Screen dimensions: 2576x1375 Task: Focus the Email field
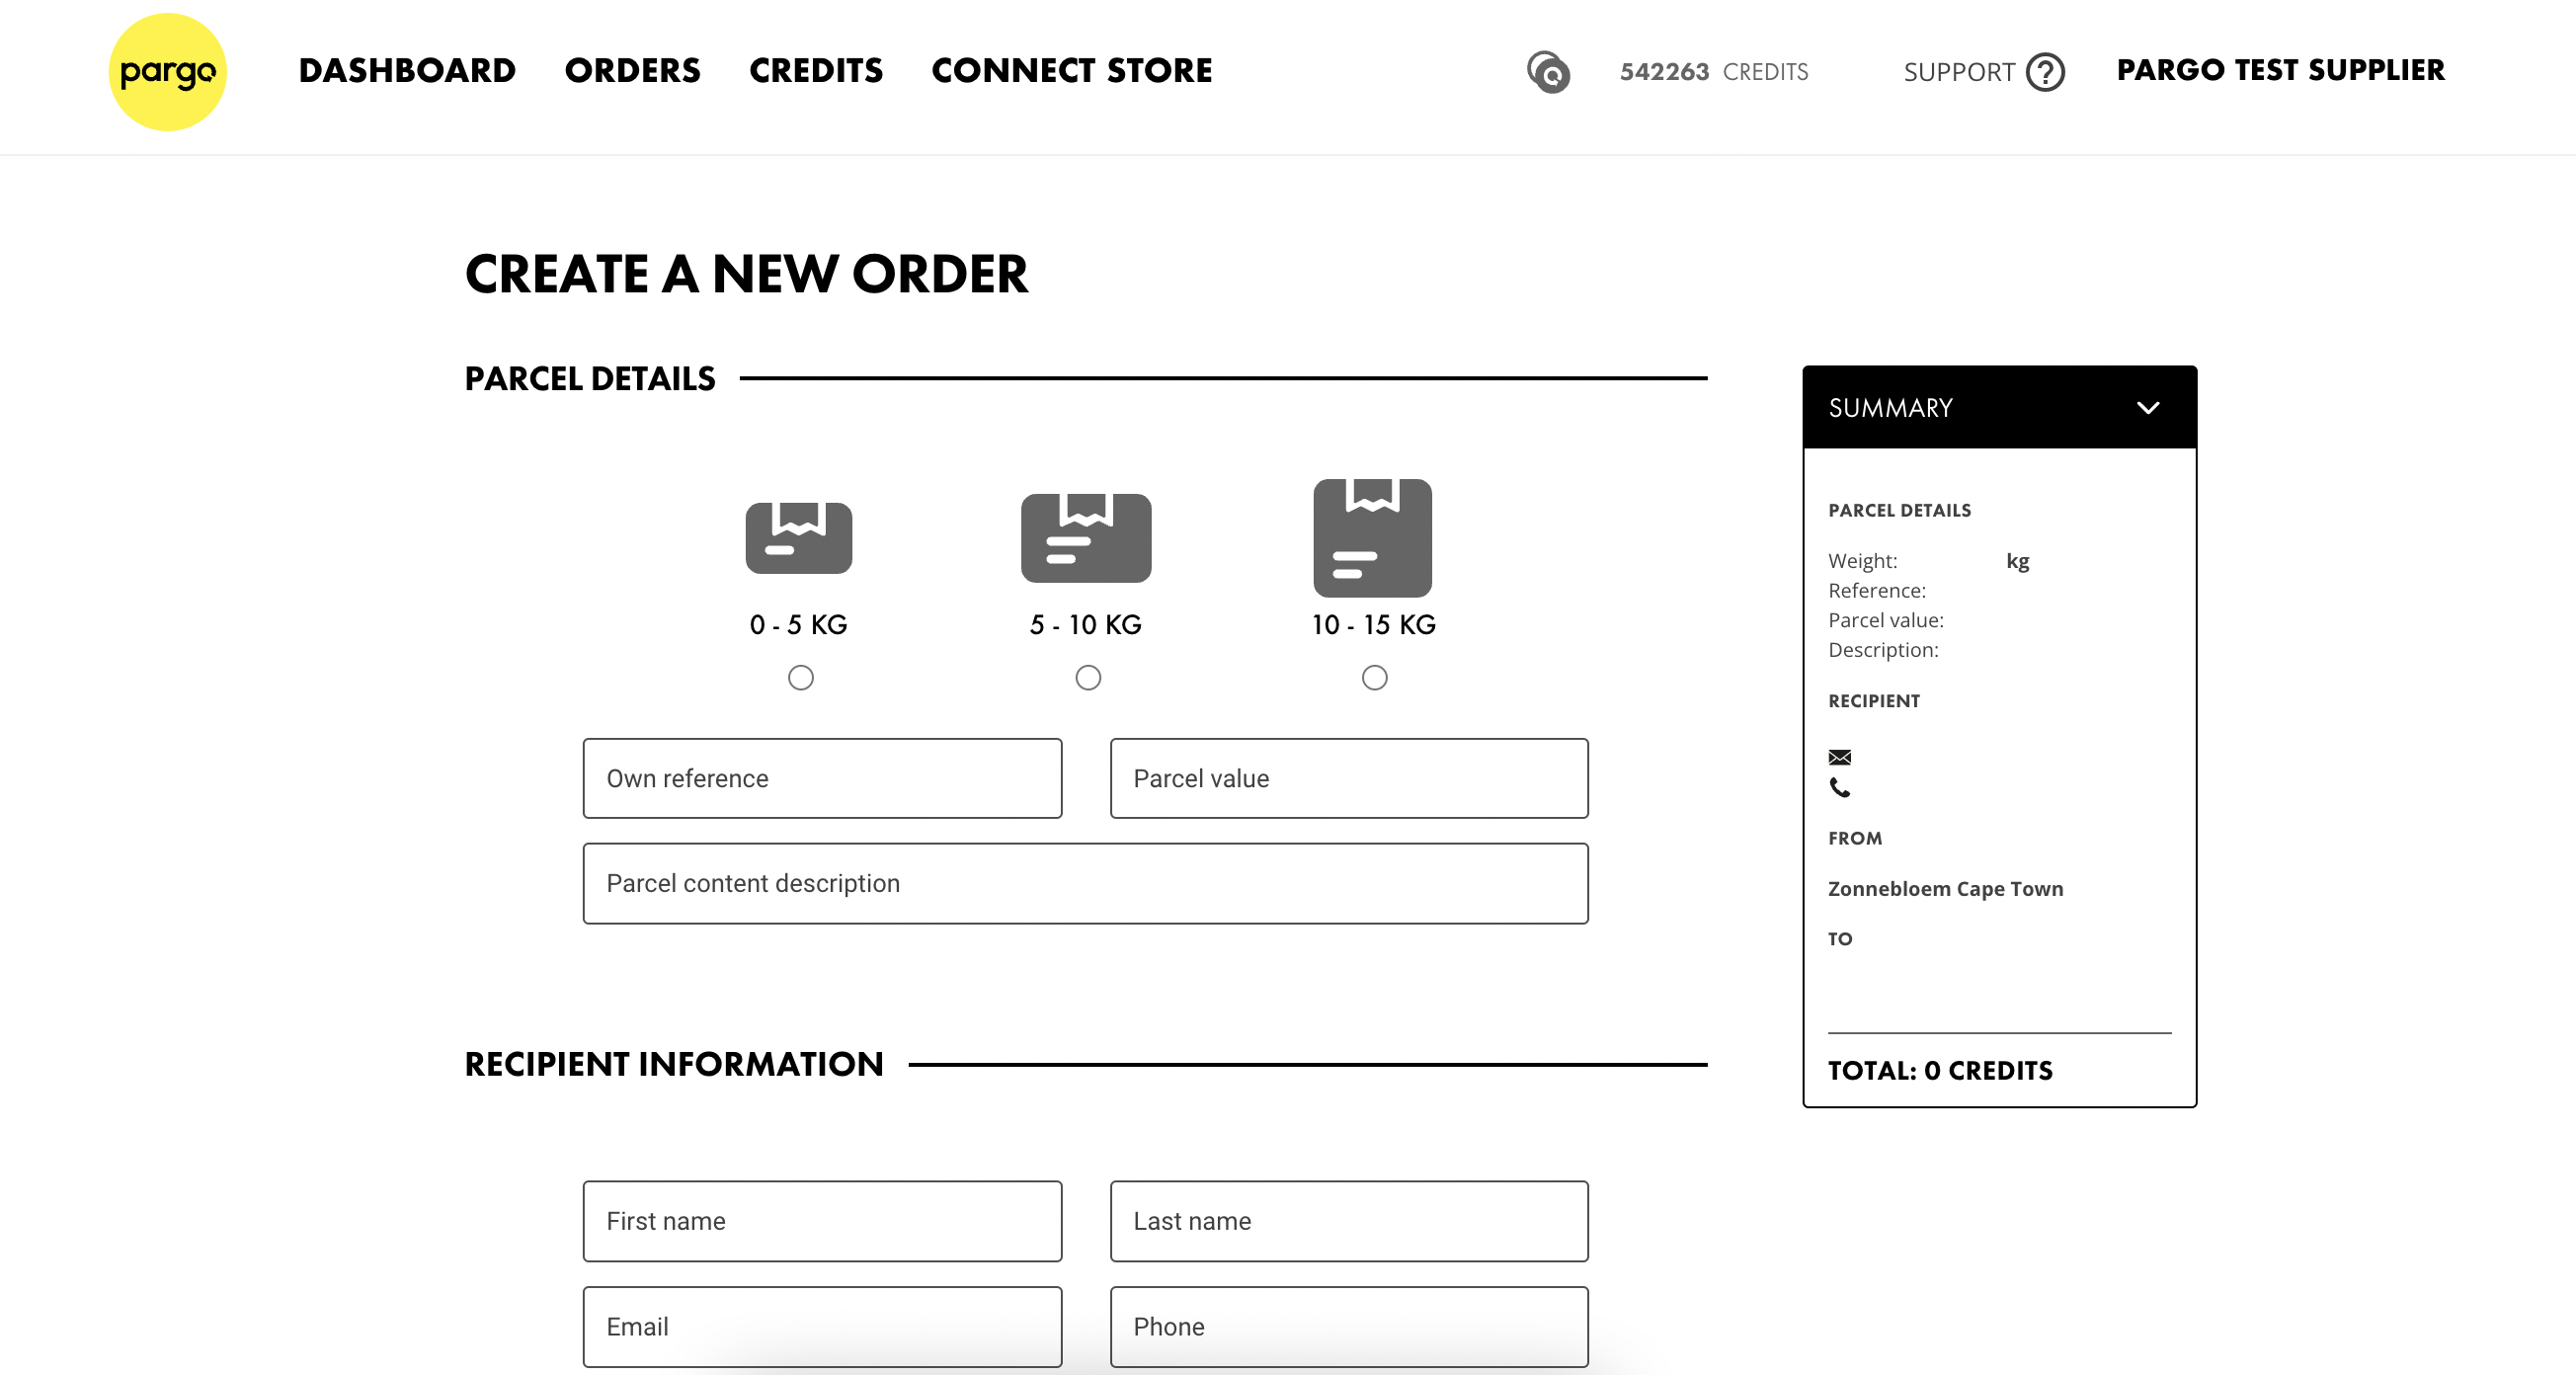(822, 1327)
